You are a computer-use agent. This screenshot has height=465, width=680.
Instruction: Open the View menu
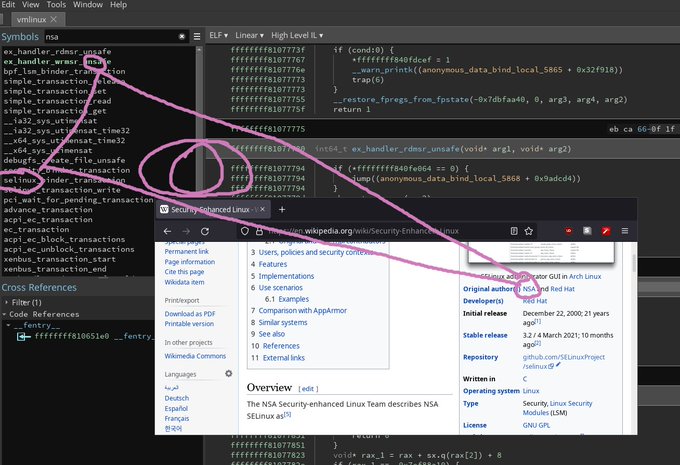click(30, 5)
